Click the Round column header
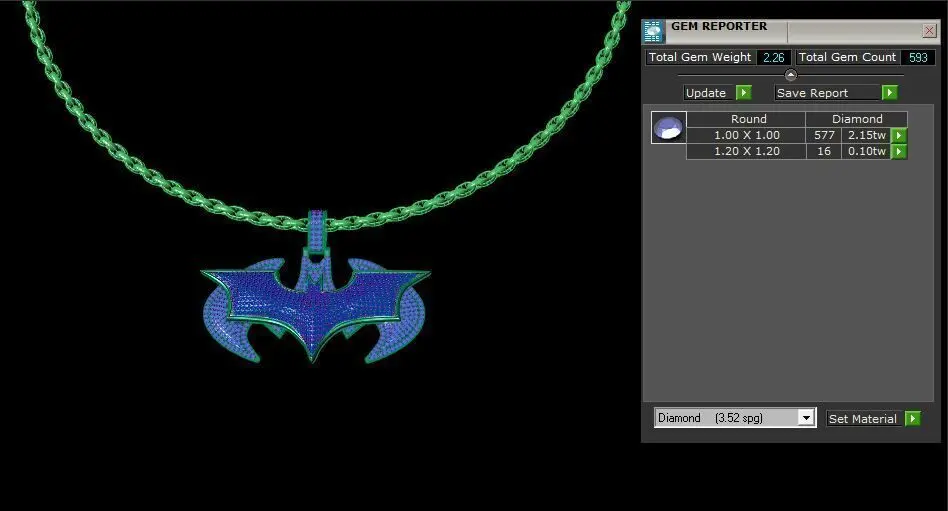The image size is (948, 511). 748,119
